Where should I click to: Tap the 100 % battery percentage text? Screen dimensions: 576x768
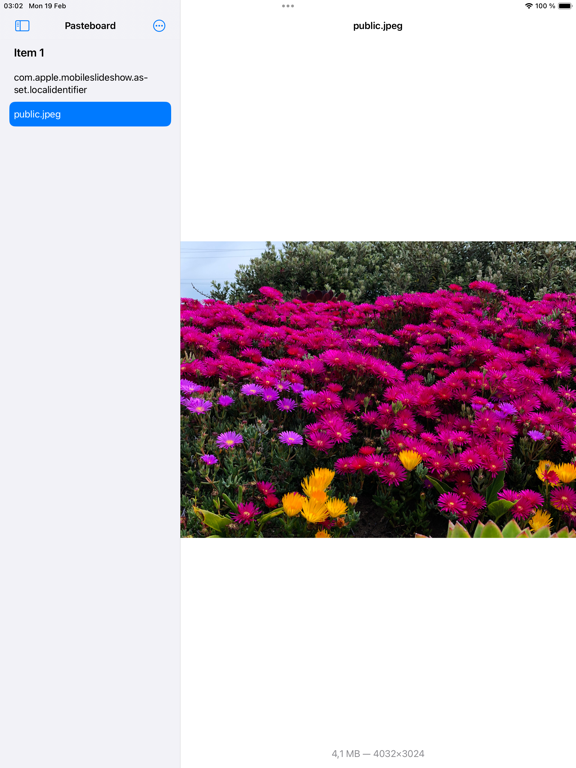pos(545,6)
